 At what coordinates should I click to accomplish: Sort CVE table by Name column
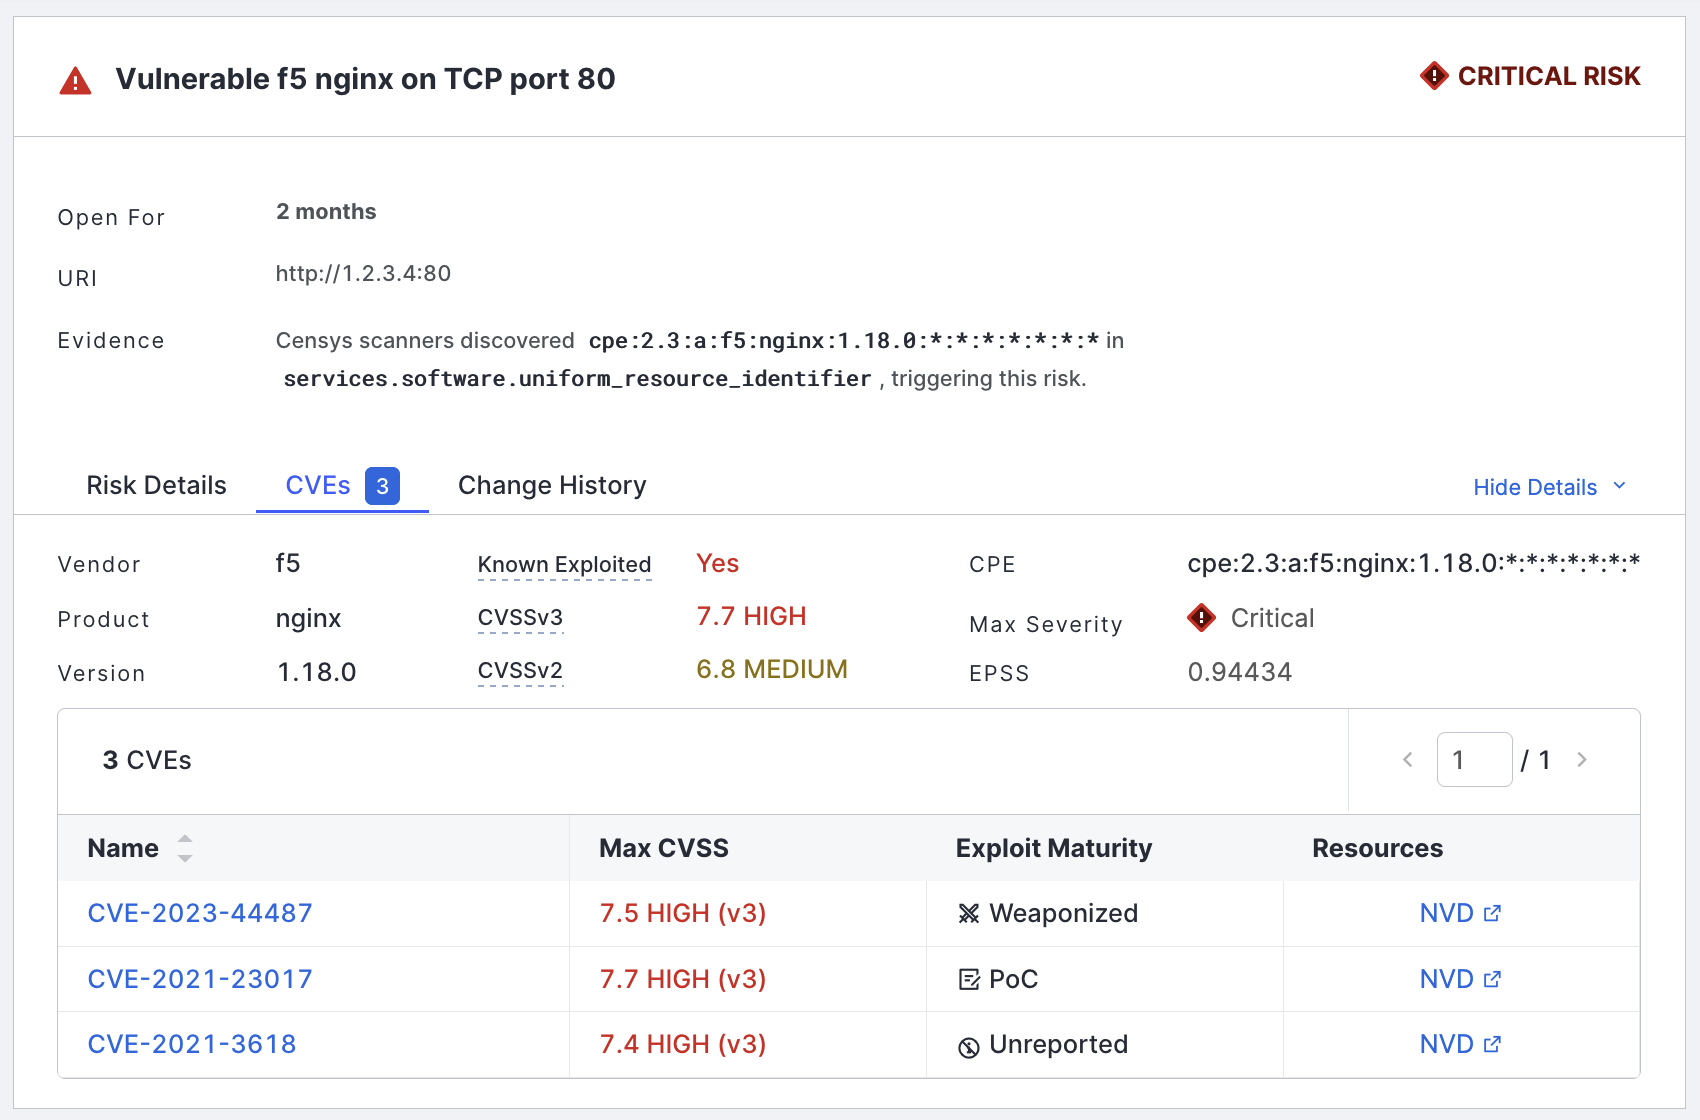[185, 848]
